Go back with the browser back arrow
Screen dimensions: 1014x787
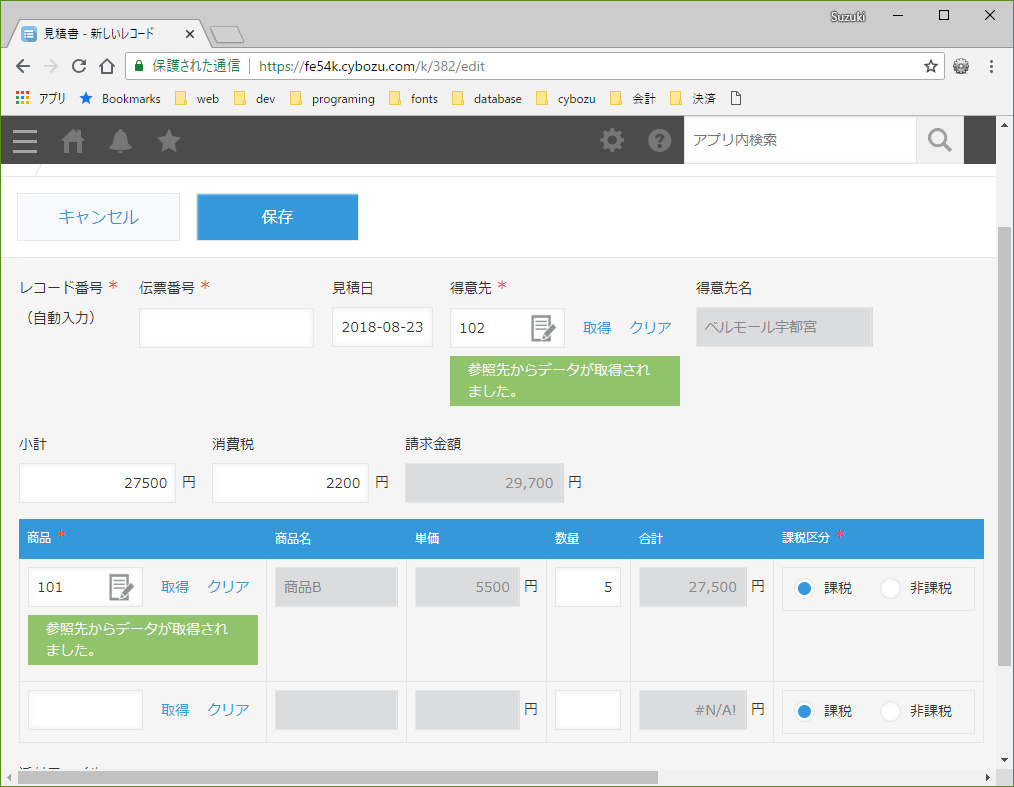(x=23, y=66)
